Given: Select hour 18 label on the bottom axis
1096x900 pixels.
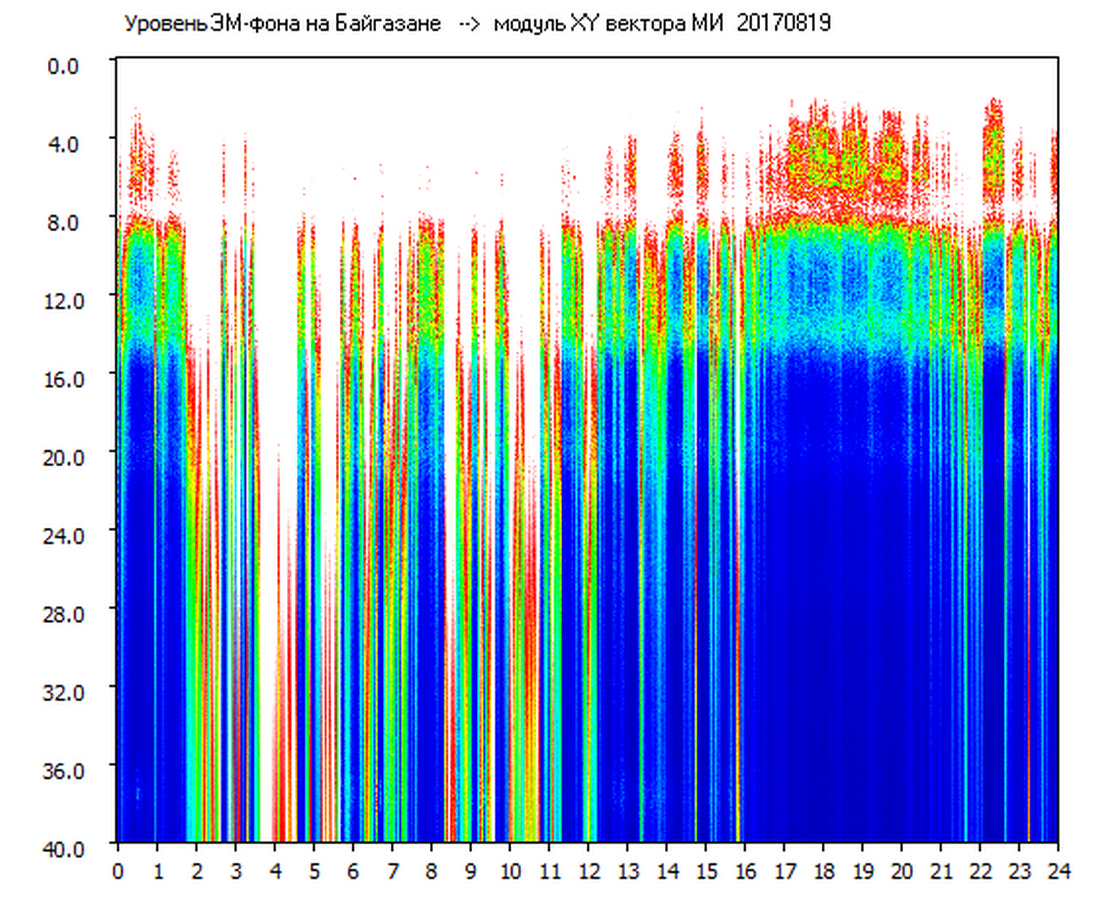Looking at the screenshot, I should [x=824, y=871].
